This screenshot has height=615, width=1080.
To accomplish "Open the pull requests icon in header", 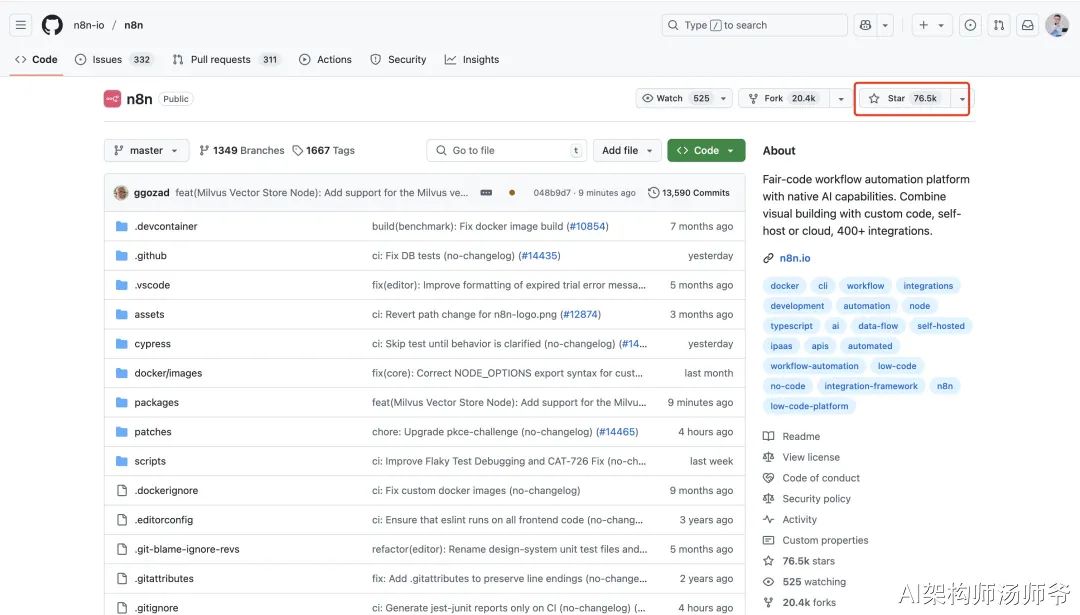I will point(999,25).
